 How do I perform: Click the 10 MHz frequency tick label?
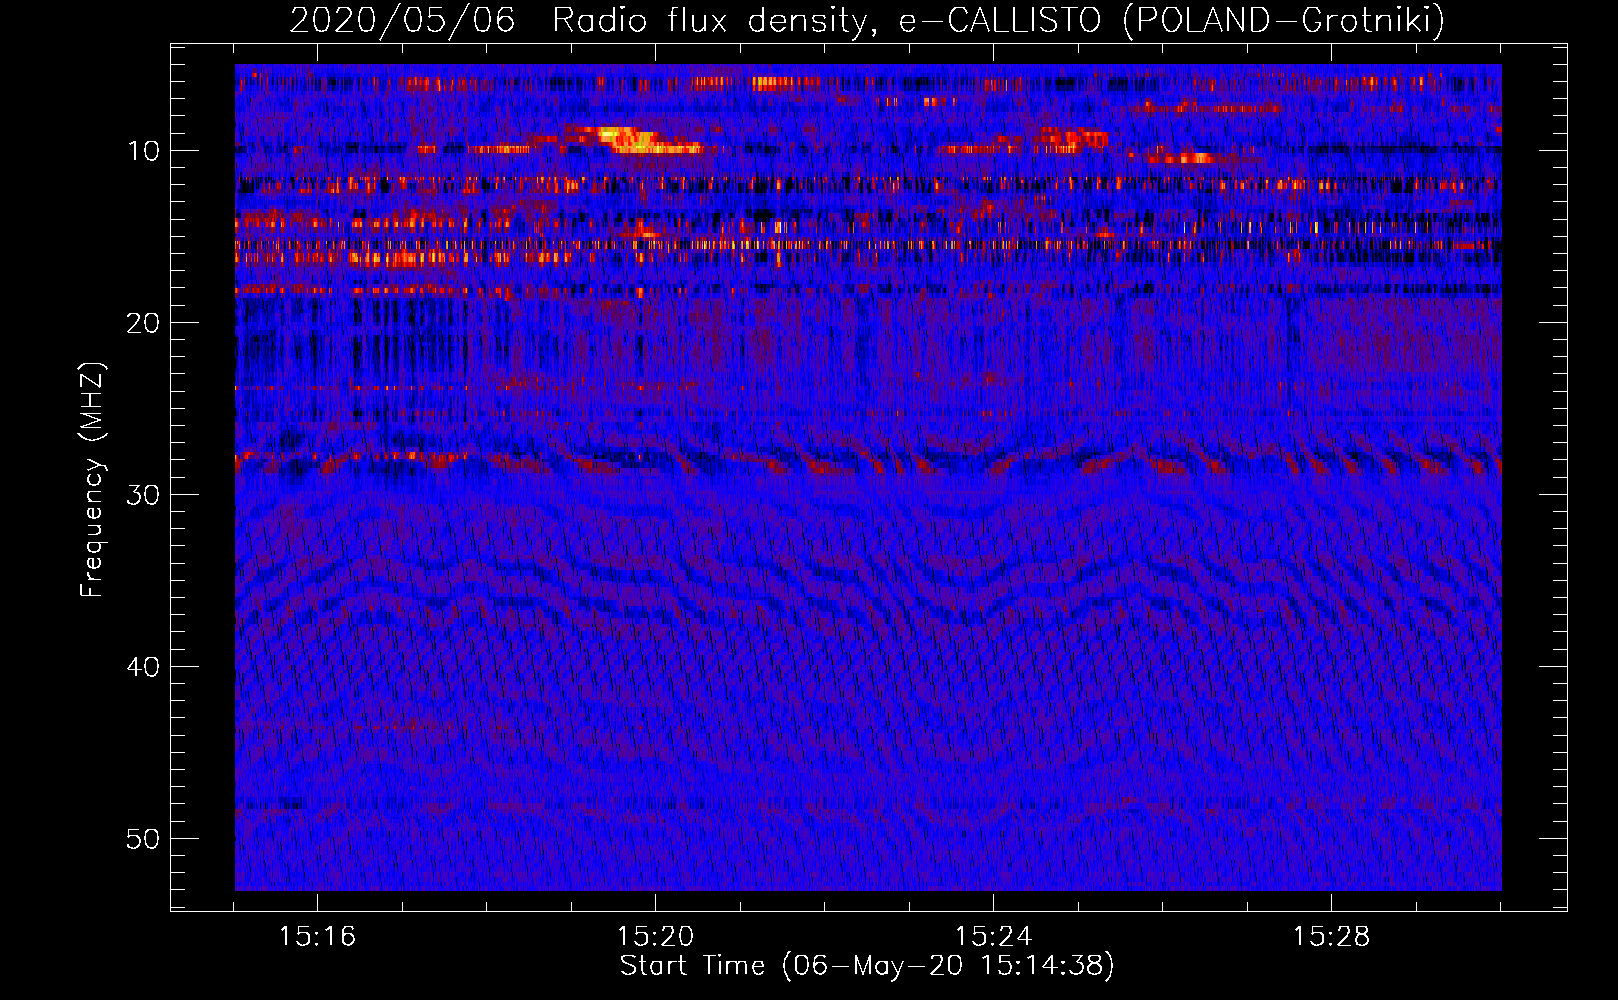pos(143,151)
